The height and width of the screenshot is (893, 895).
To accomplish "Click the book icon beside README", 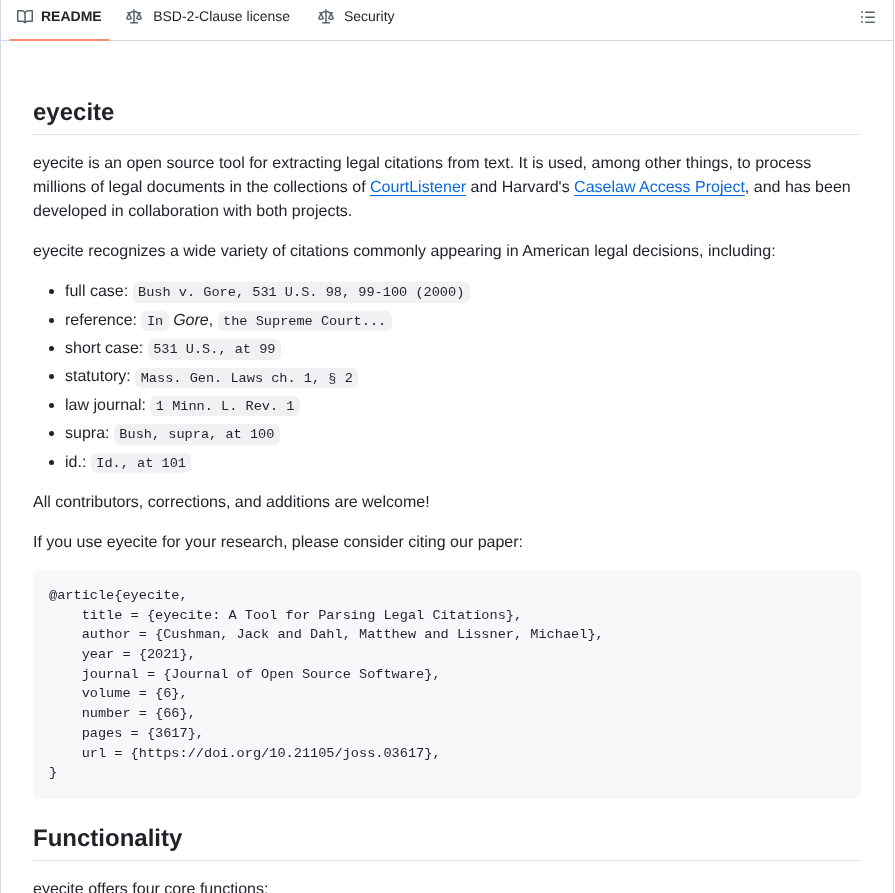I will [24, 16].
